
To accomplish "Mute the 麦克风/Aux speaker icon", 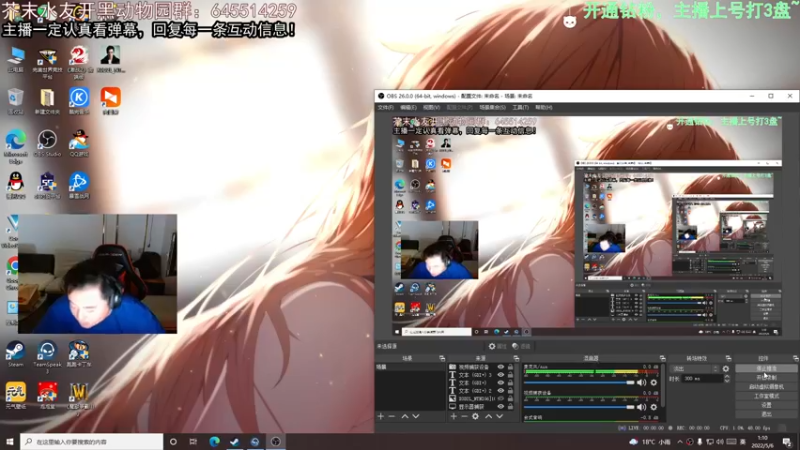I will [642, 382].
